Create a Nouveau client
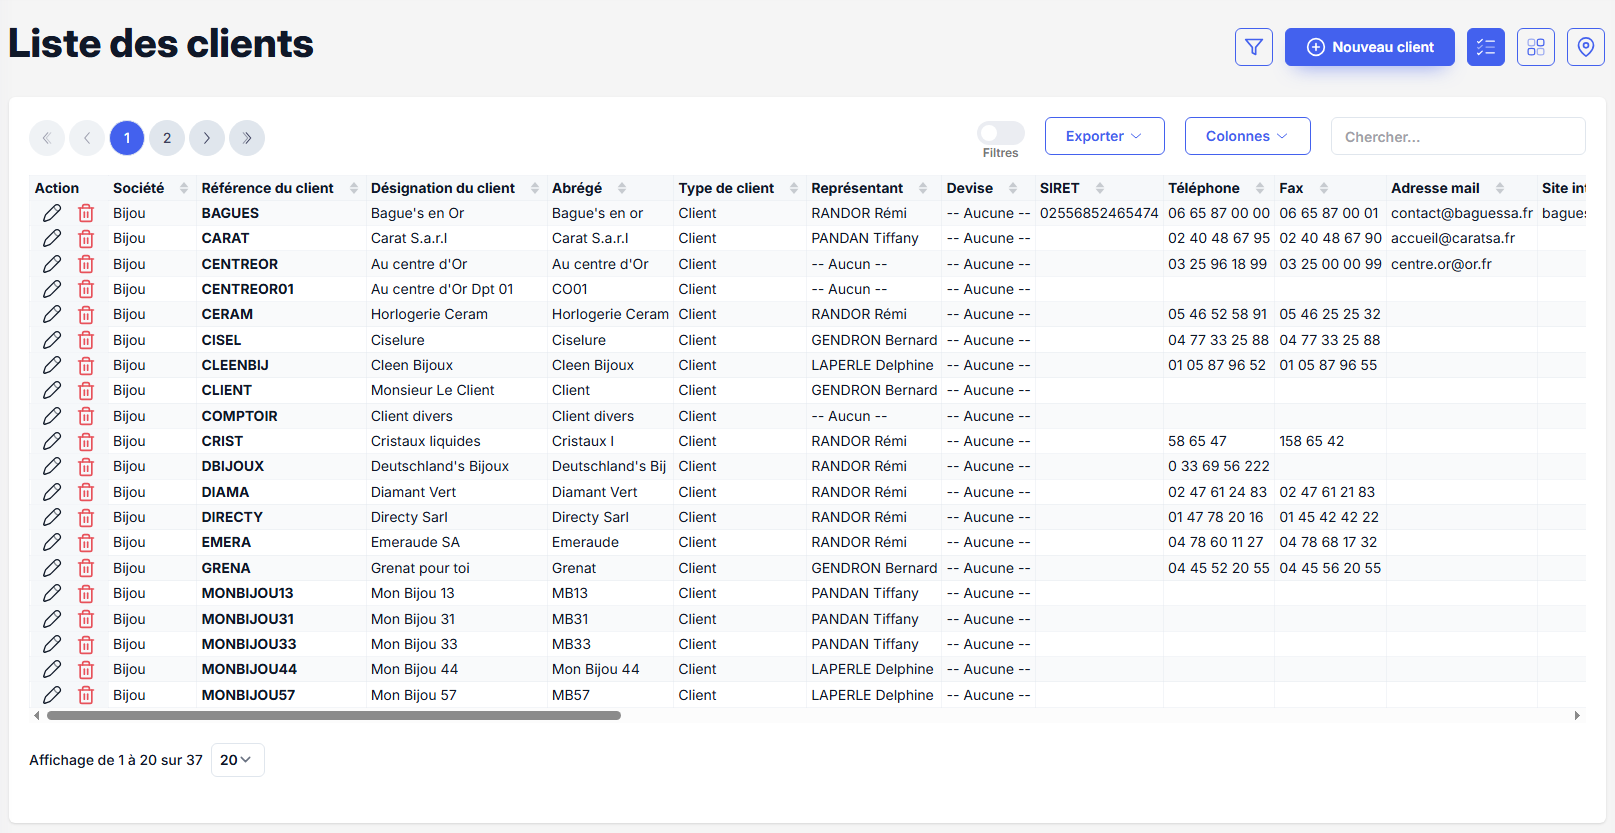1615x833 pixels. pyautogui.click(x=1369, y=47)
